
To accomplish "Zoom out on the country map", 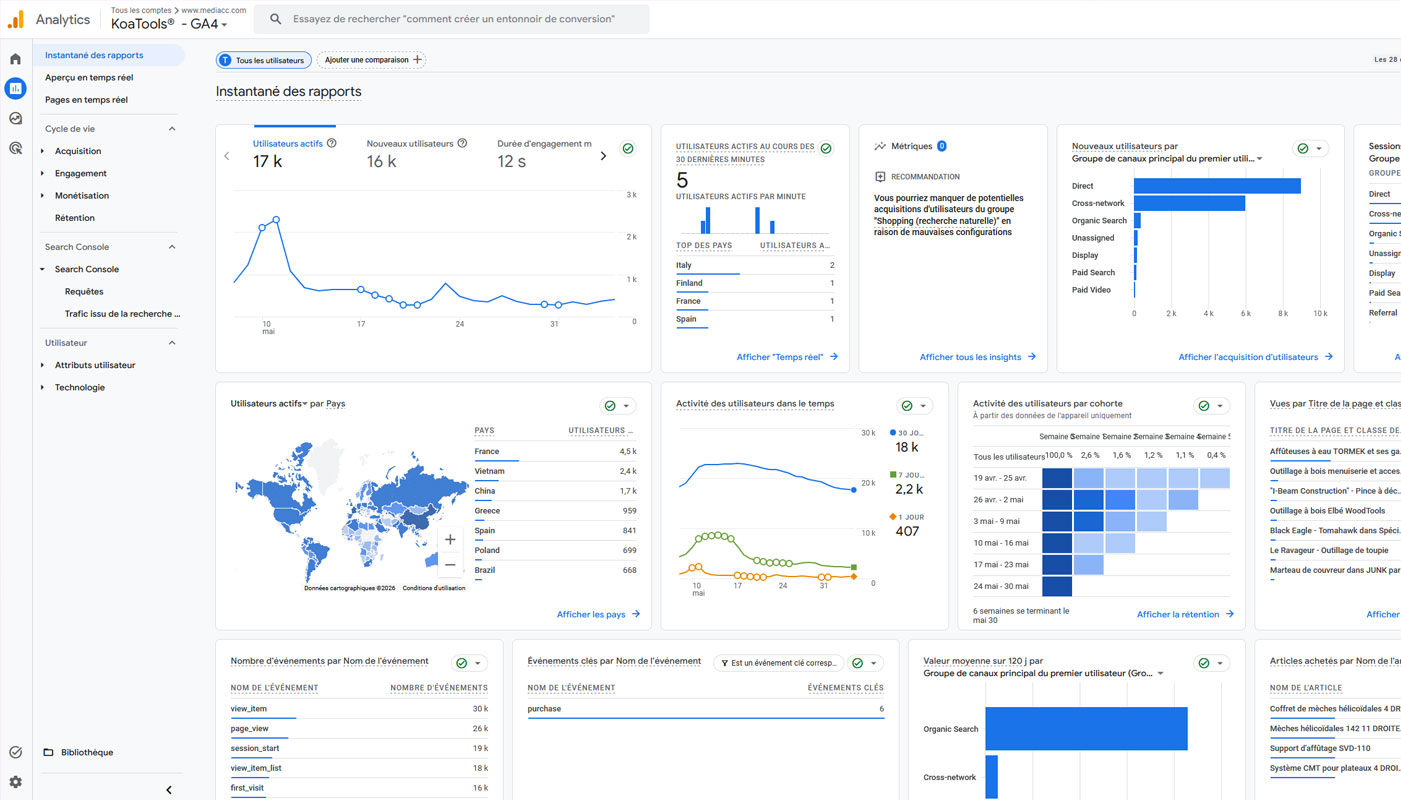I will coord(450,565).
